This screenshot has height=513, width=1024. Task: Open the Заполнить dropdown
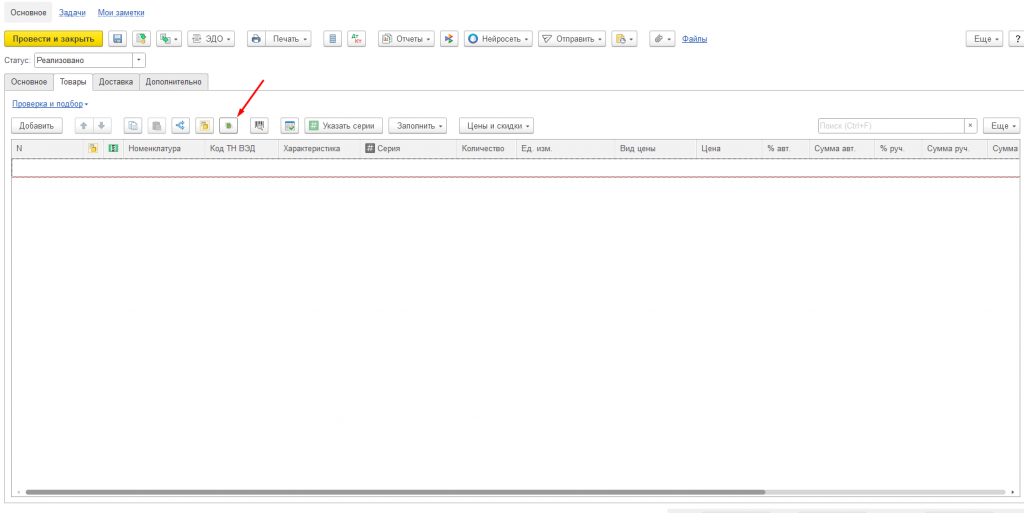[417, 125]
